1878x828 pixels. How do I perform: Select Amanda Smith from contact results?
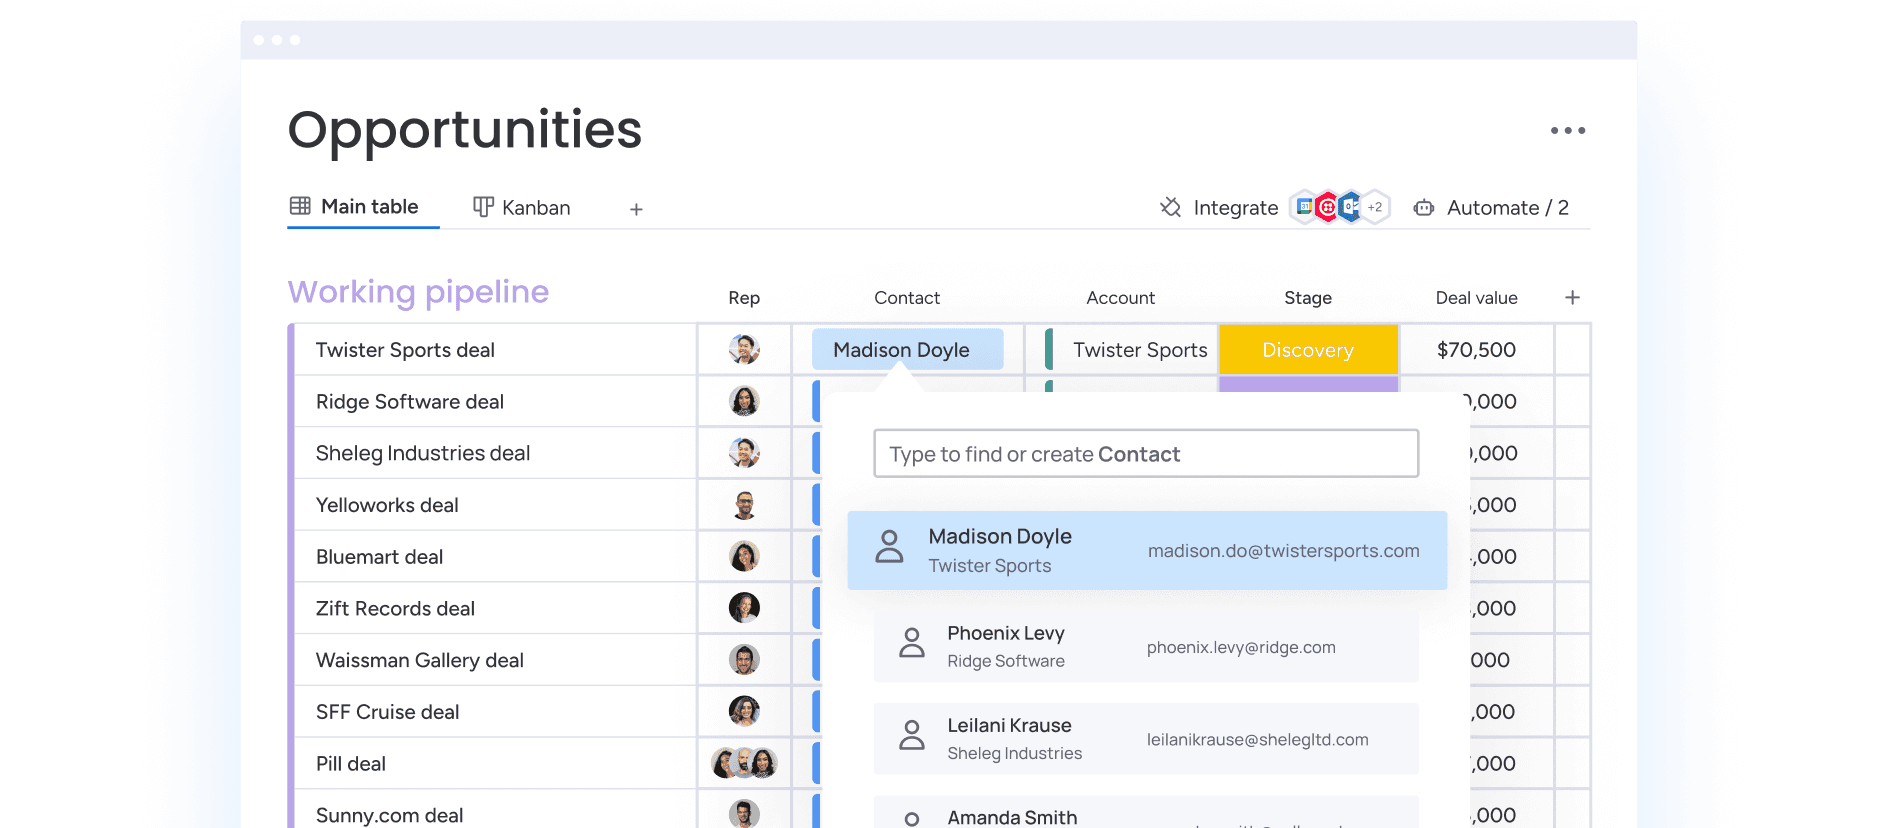[1146, 813]
